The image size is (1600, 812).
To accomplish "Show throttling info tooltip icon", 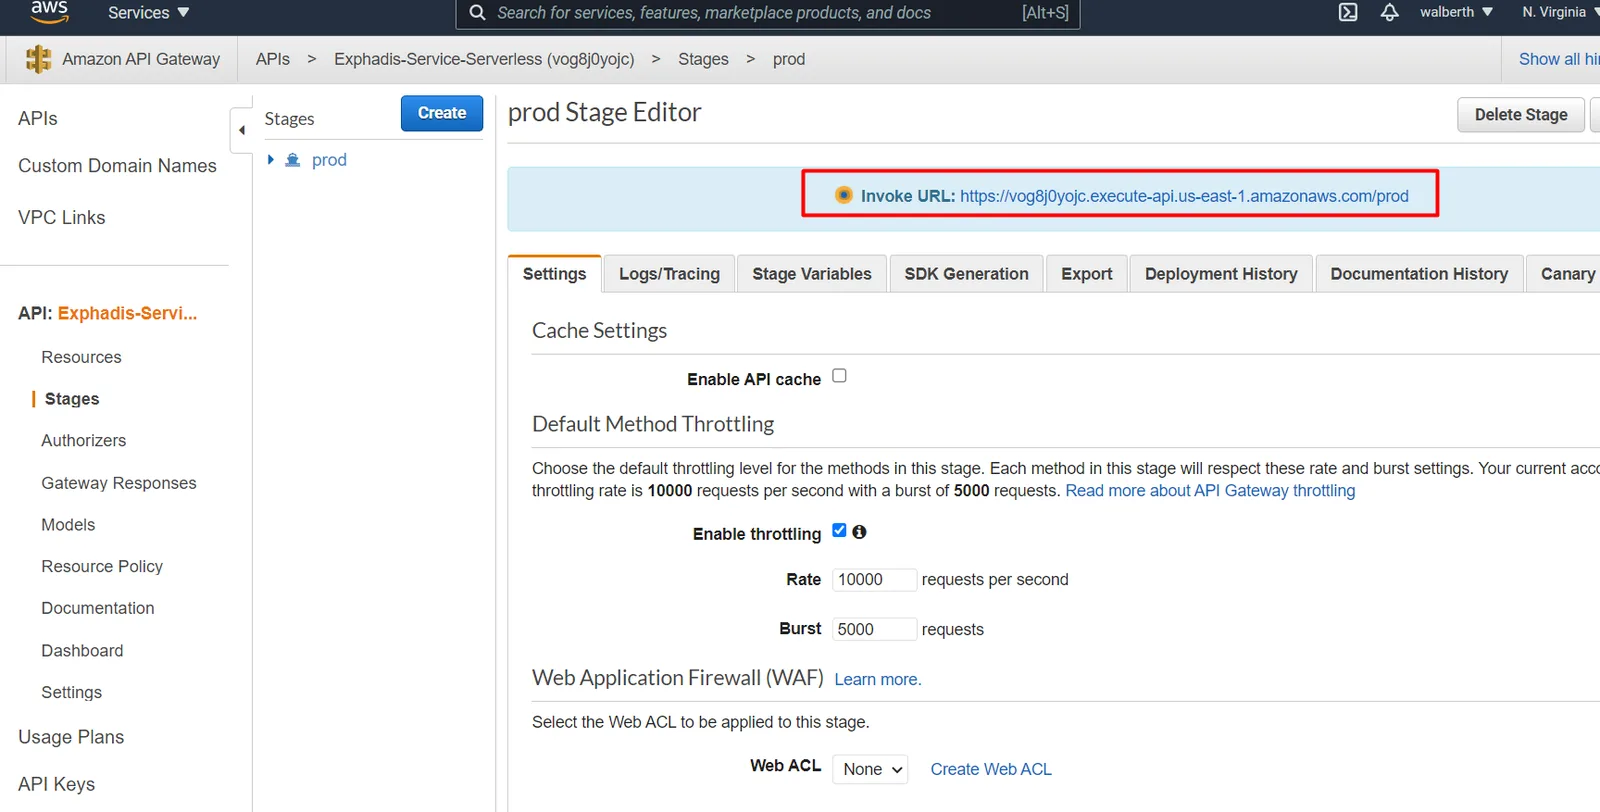I will pyautogui.click(x=859, y=532).
